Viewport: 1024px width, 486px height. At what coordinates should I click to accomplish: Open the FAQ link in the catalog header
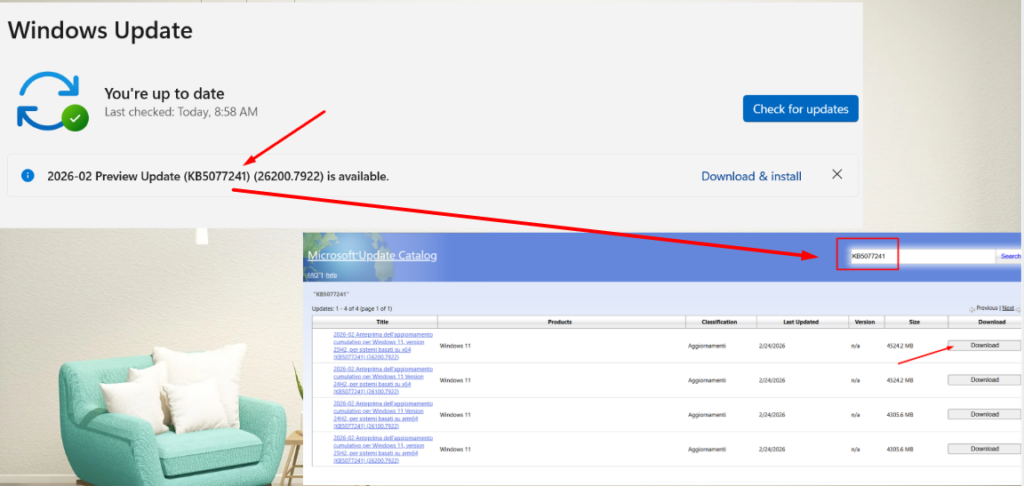pyautogui.click(x=313, y=275)
